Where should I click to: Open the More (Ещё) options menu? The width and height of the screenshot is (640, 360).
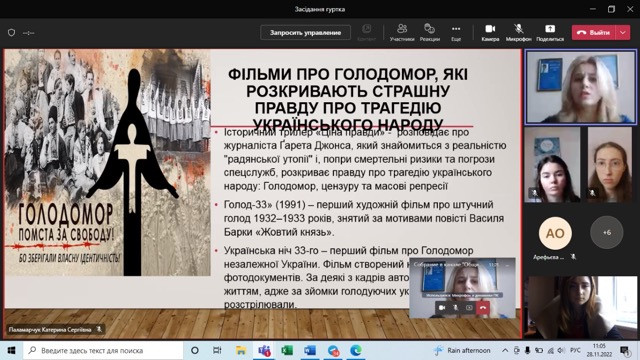pyautogui.click(x=456, y=32)
